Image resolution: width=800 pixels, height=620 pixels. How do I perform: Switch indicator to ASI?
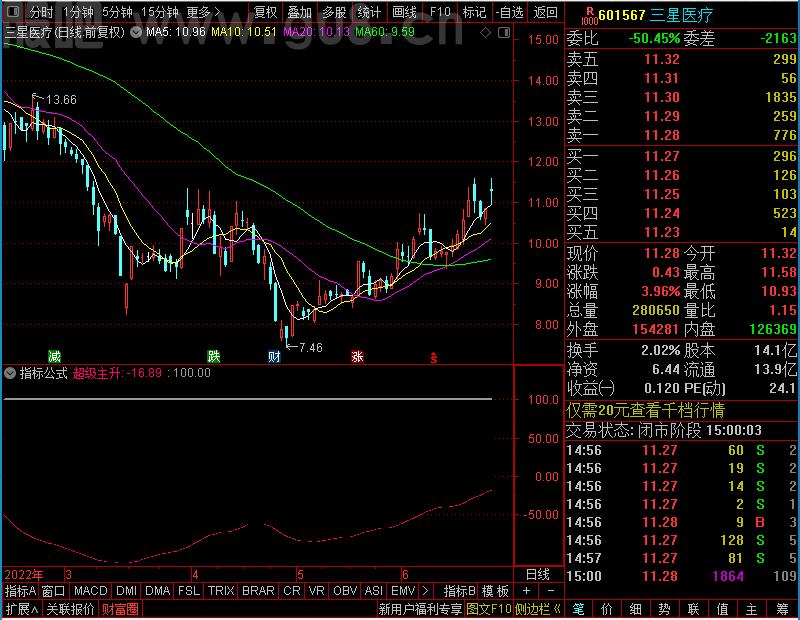pos(373,591)
